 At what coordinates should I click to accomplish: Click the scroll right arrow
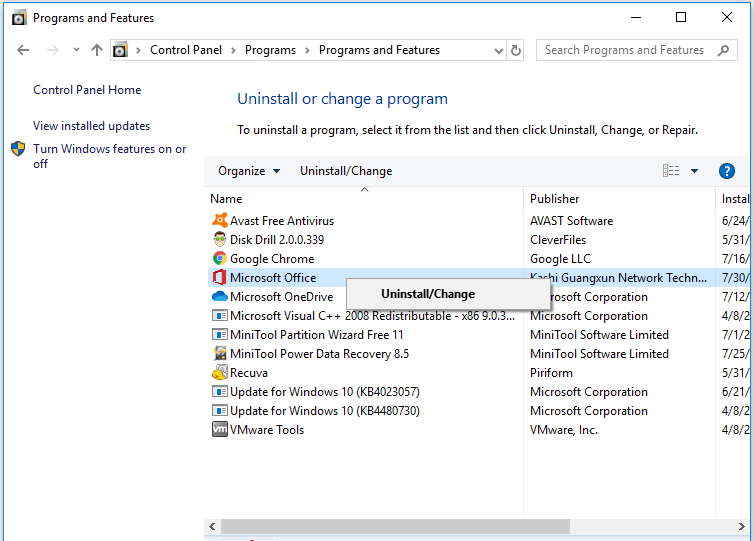[x=741, y=527]
